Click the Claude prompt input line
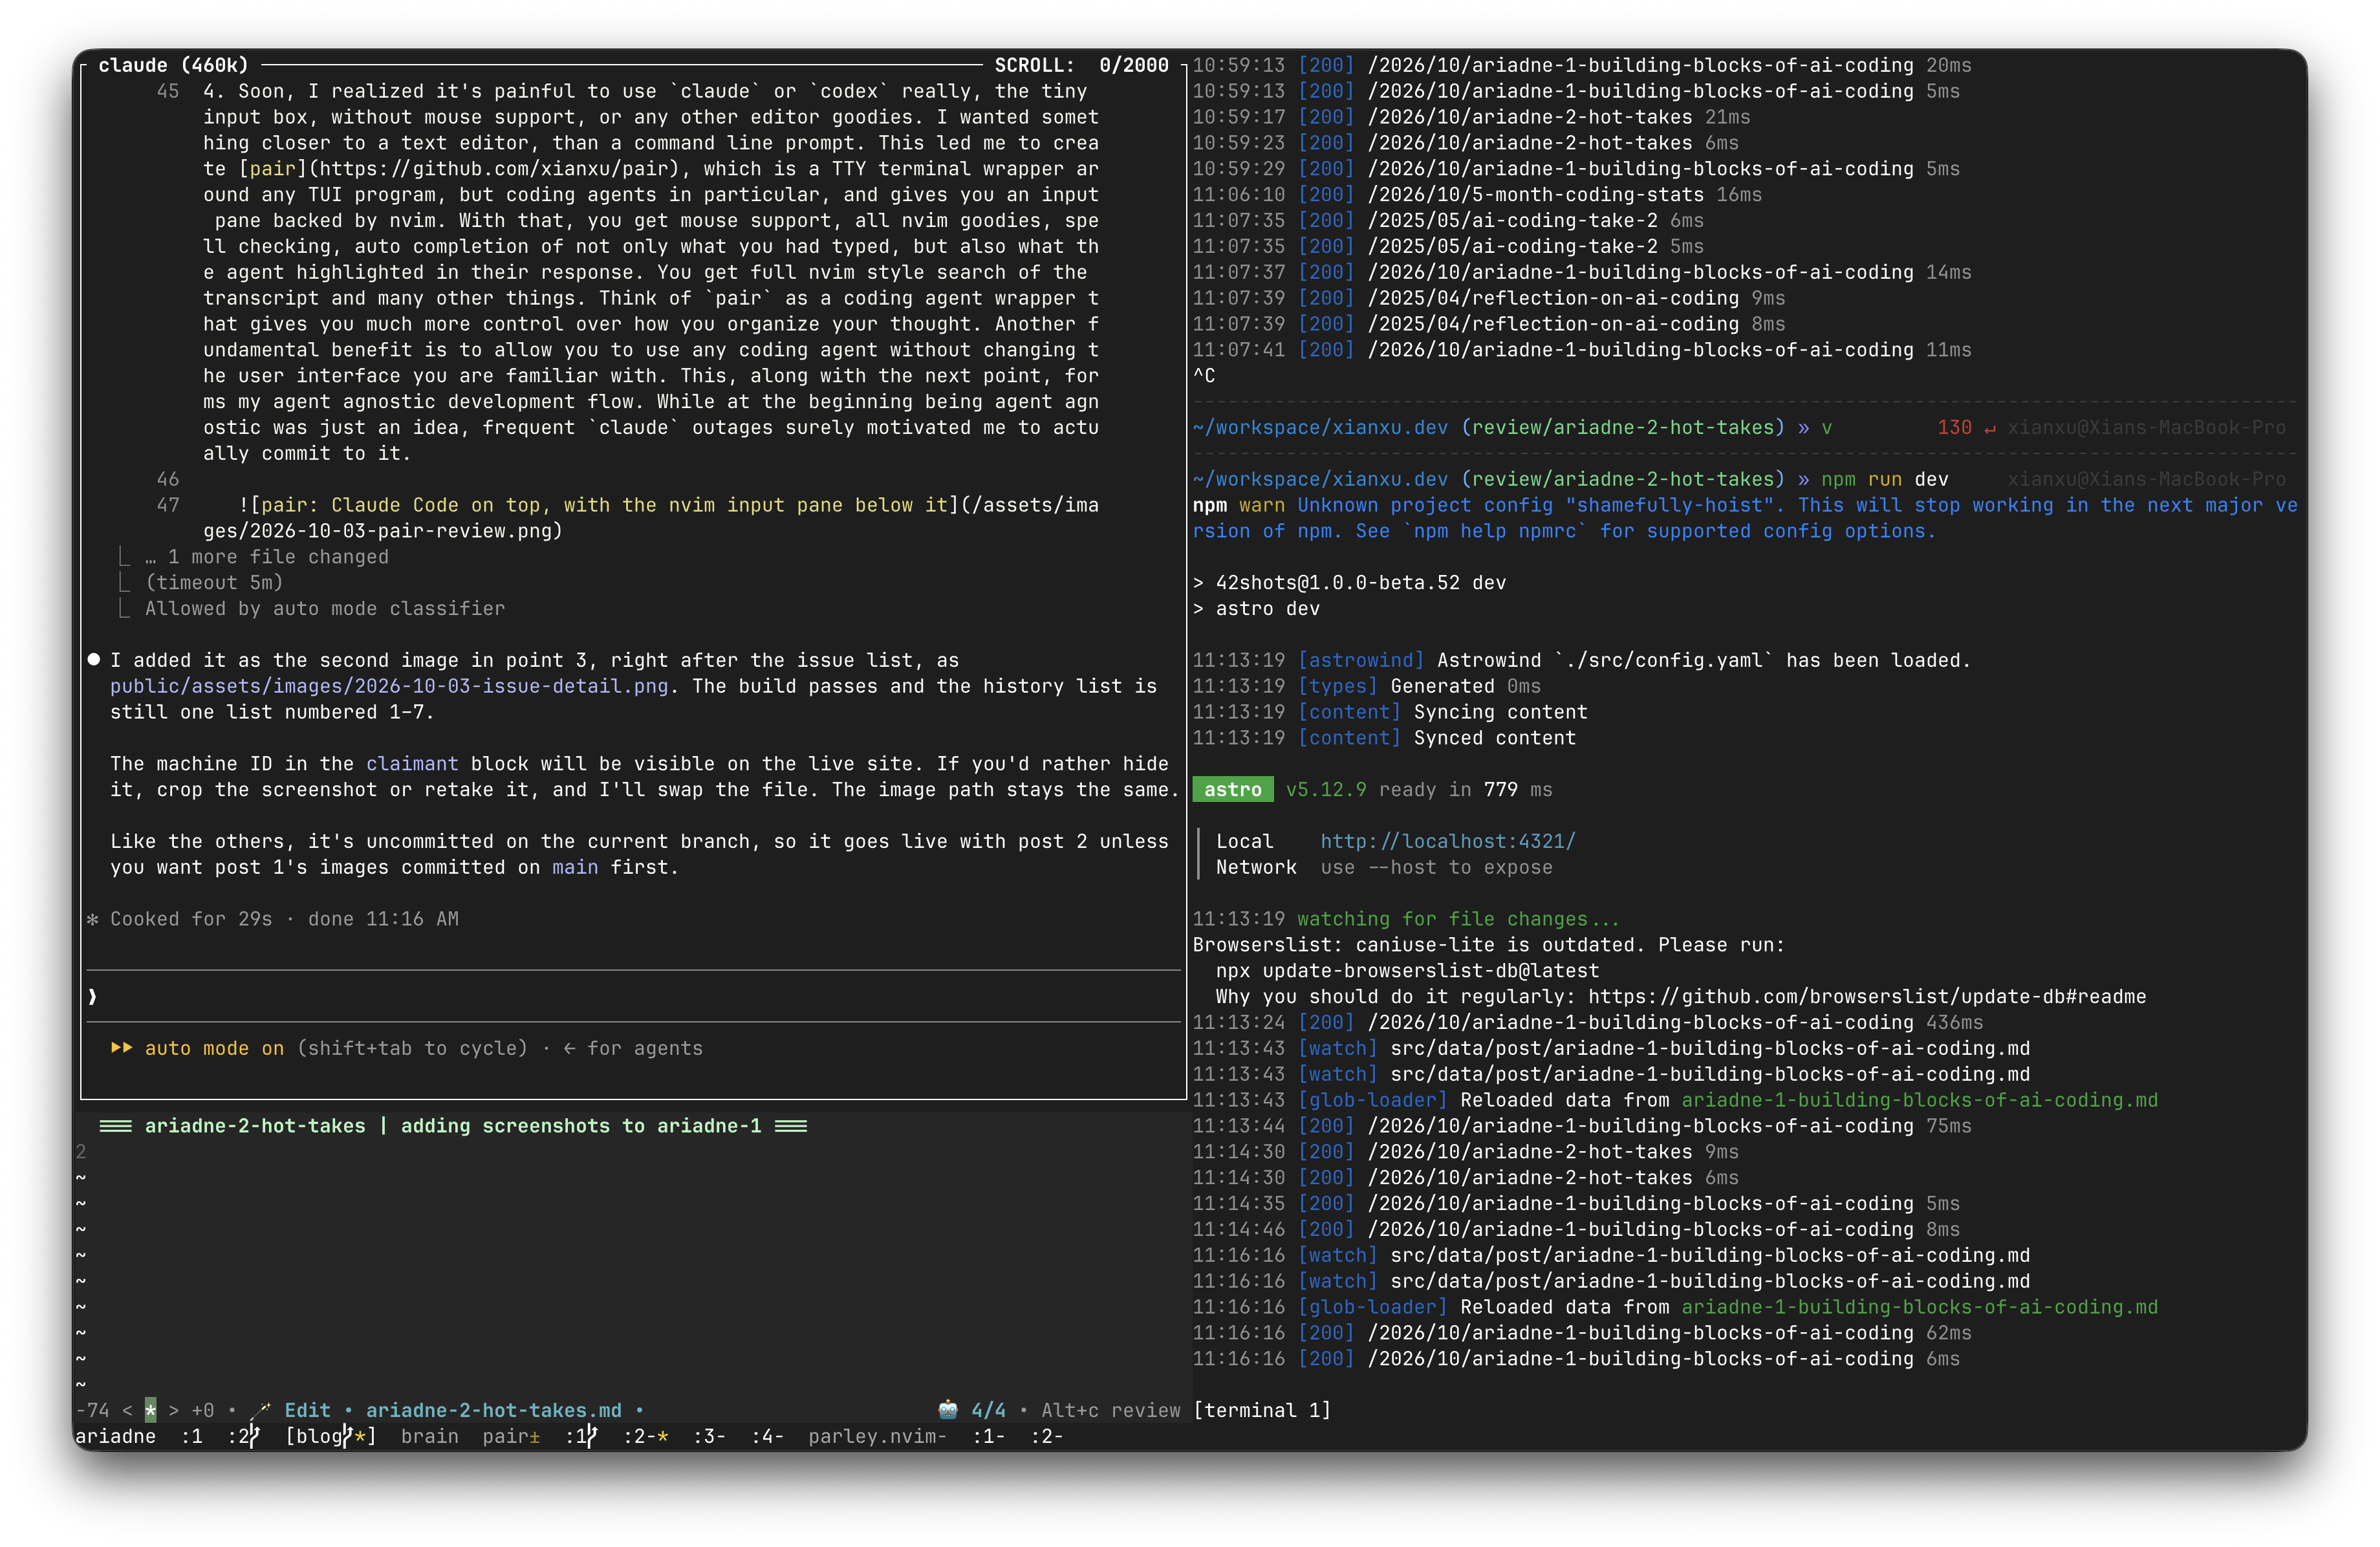2380x1547 pixels. click(634, 997)
